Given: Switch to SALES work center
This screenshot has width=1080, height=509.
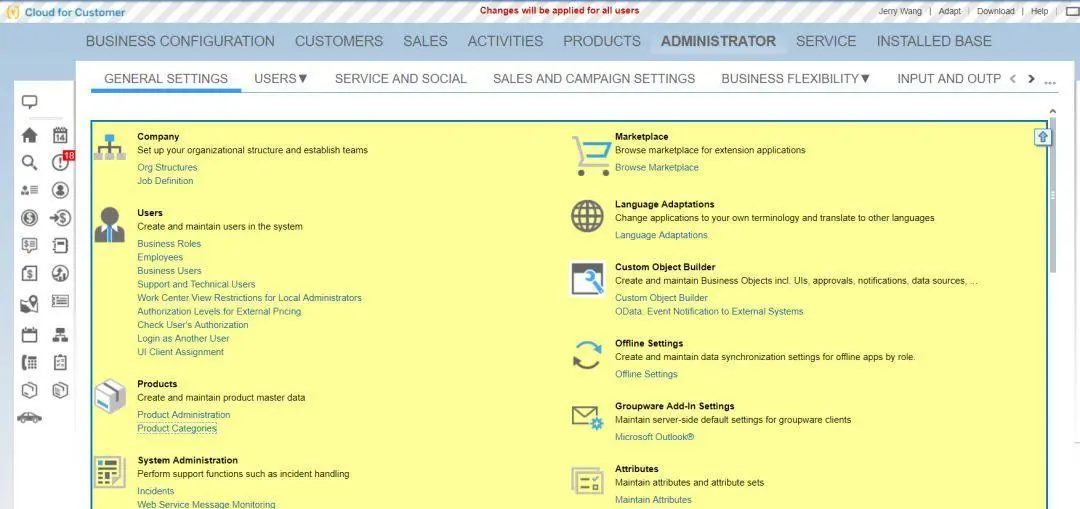Looking at the screenshot, I should [x=426, y=41].
